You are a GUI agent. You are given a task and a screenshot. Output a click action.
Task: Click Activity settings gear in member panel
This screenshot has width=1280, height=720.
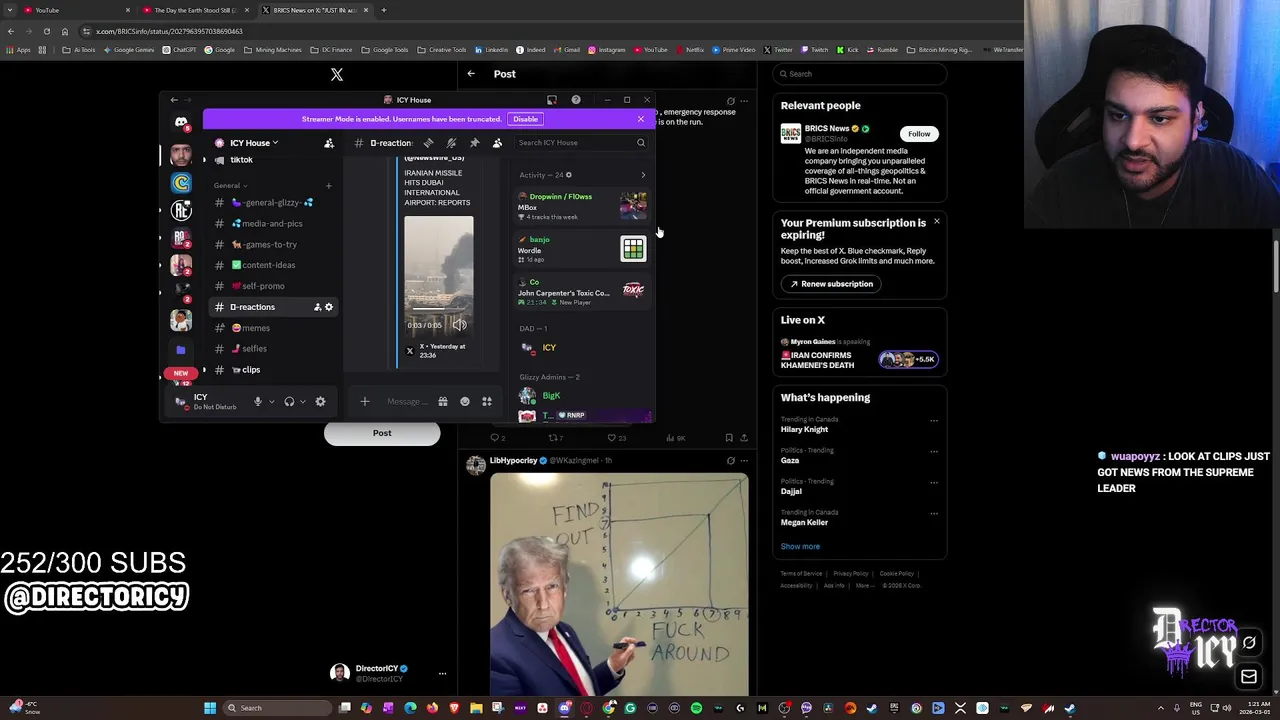[x=569, y=175]
